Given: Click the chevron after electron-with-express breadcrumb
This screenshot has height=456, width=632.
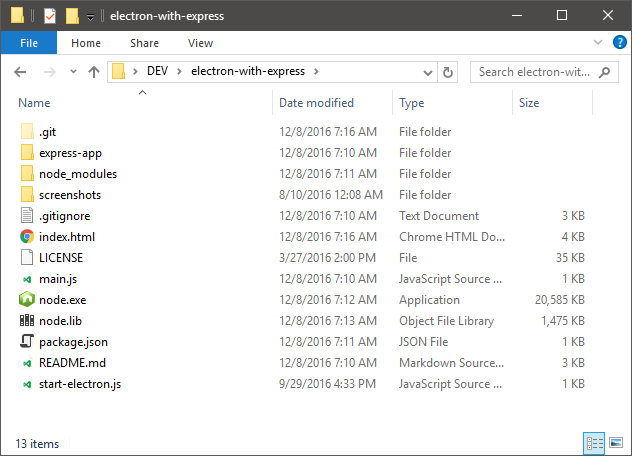Looking at the screenshot, I should click(x=316, y=71).
